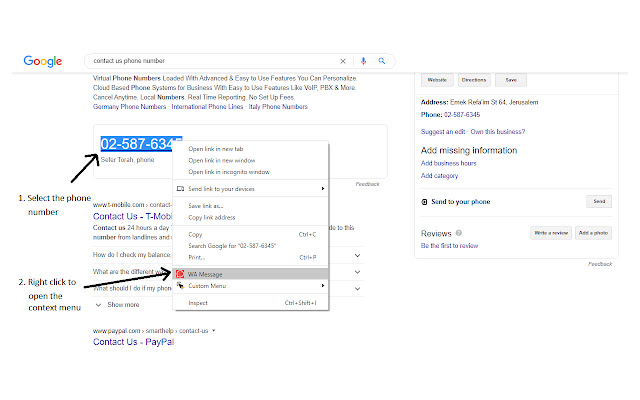Screen dimensions: 640x400
Task: Open International Phone Lines link
Action: click(x=207, y=107)
